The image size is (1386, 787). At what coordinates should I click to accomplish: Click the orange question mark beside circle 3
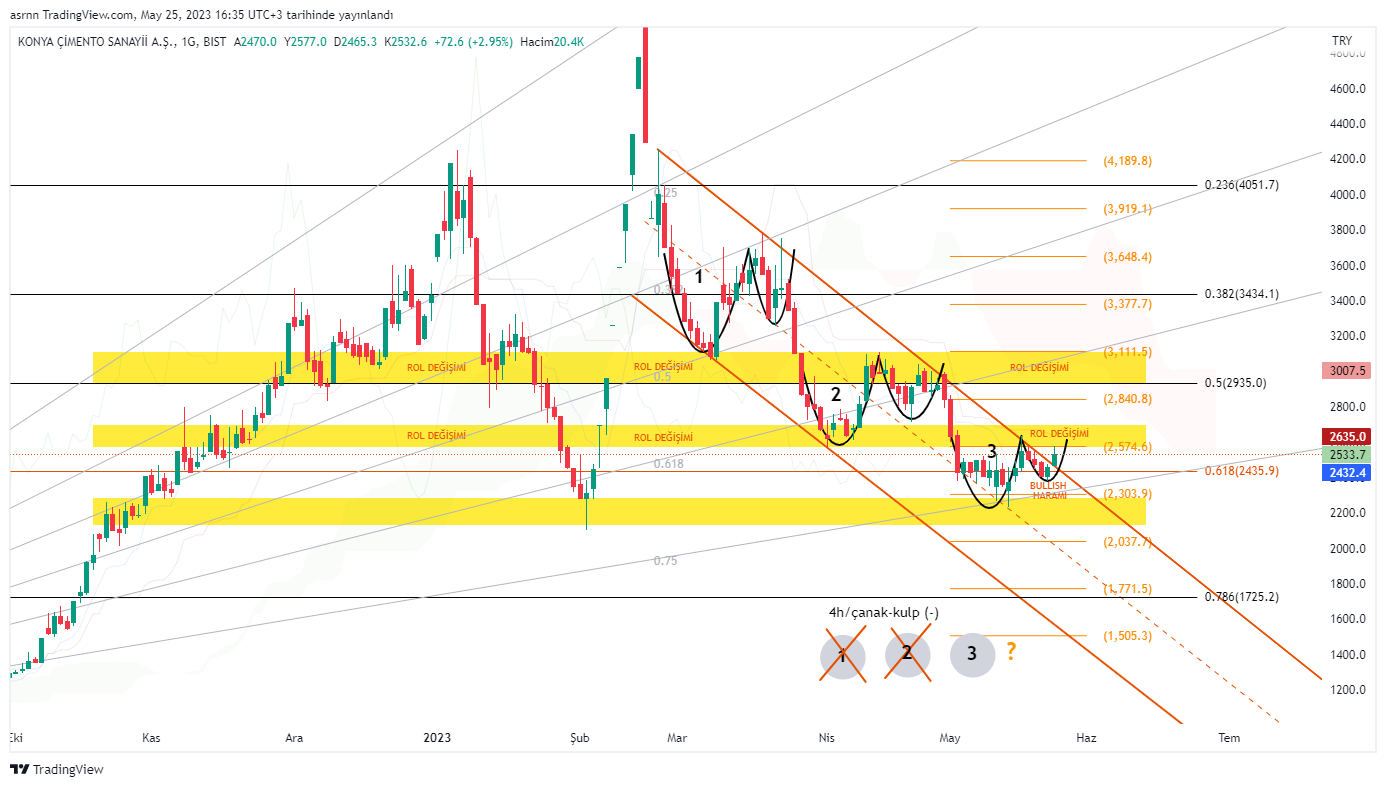(x=1011, y=652)
